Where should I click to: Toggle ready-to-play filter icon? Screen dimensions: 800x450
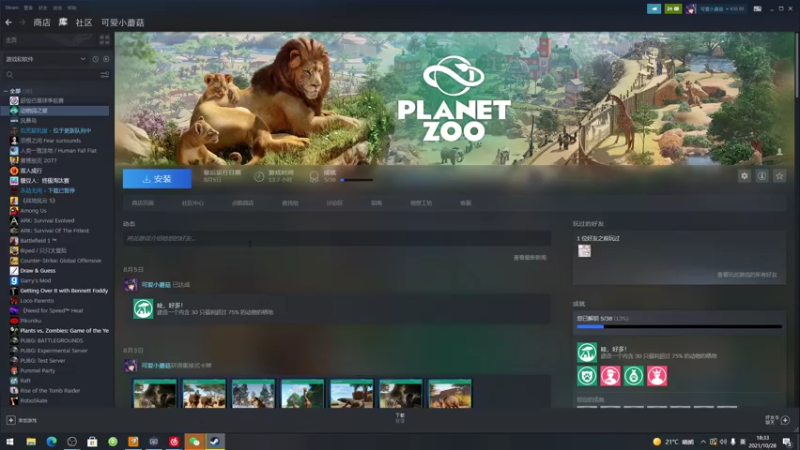106,59
